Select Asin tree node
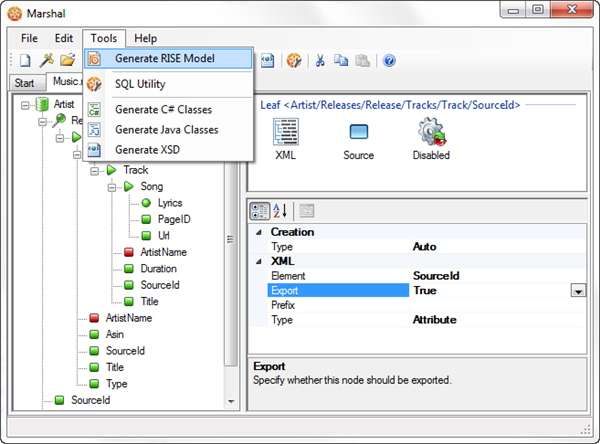 point(115,334)
